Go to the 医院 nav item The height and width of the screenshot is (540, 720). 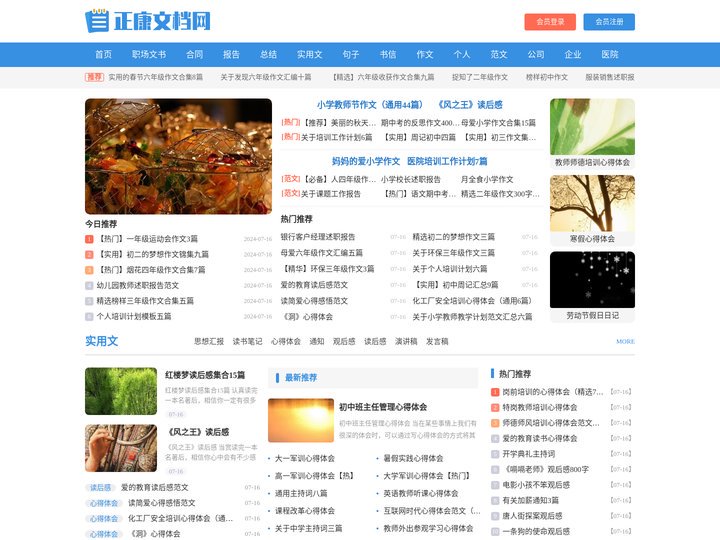tap(610, 54)
